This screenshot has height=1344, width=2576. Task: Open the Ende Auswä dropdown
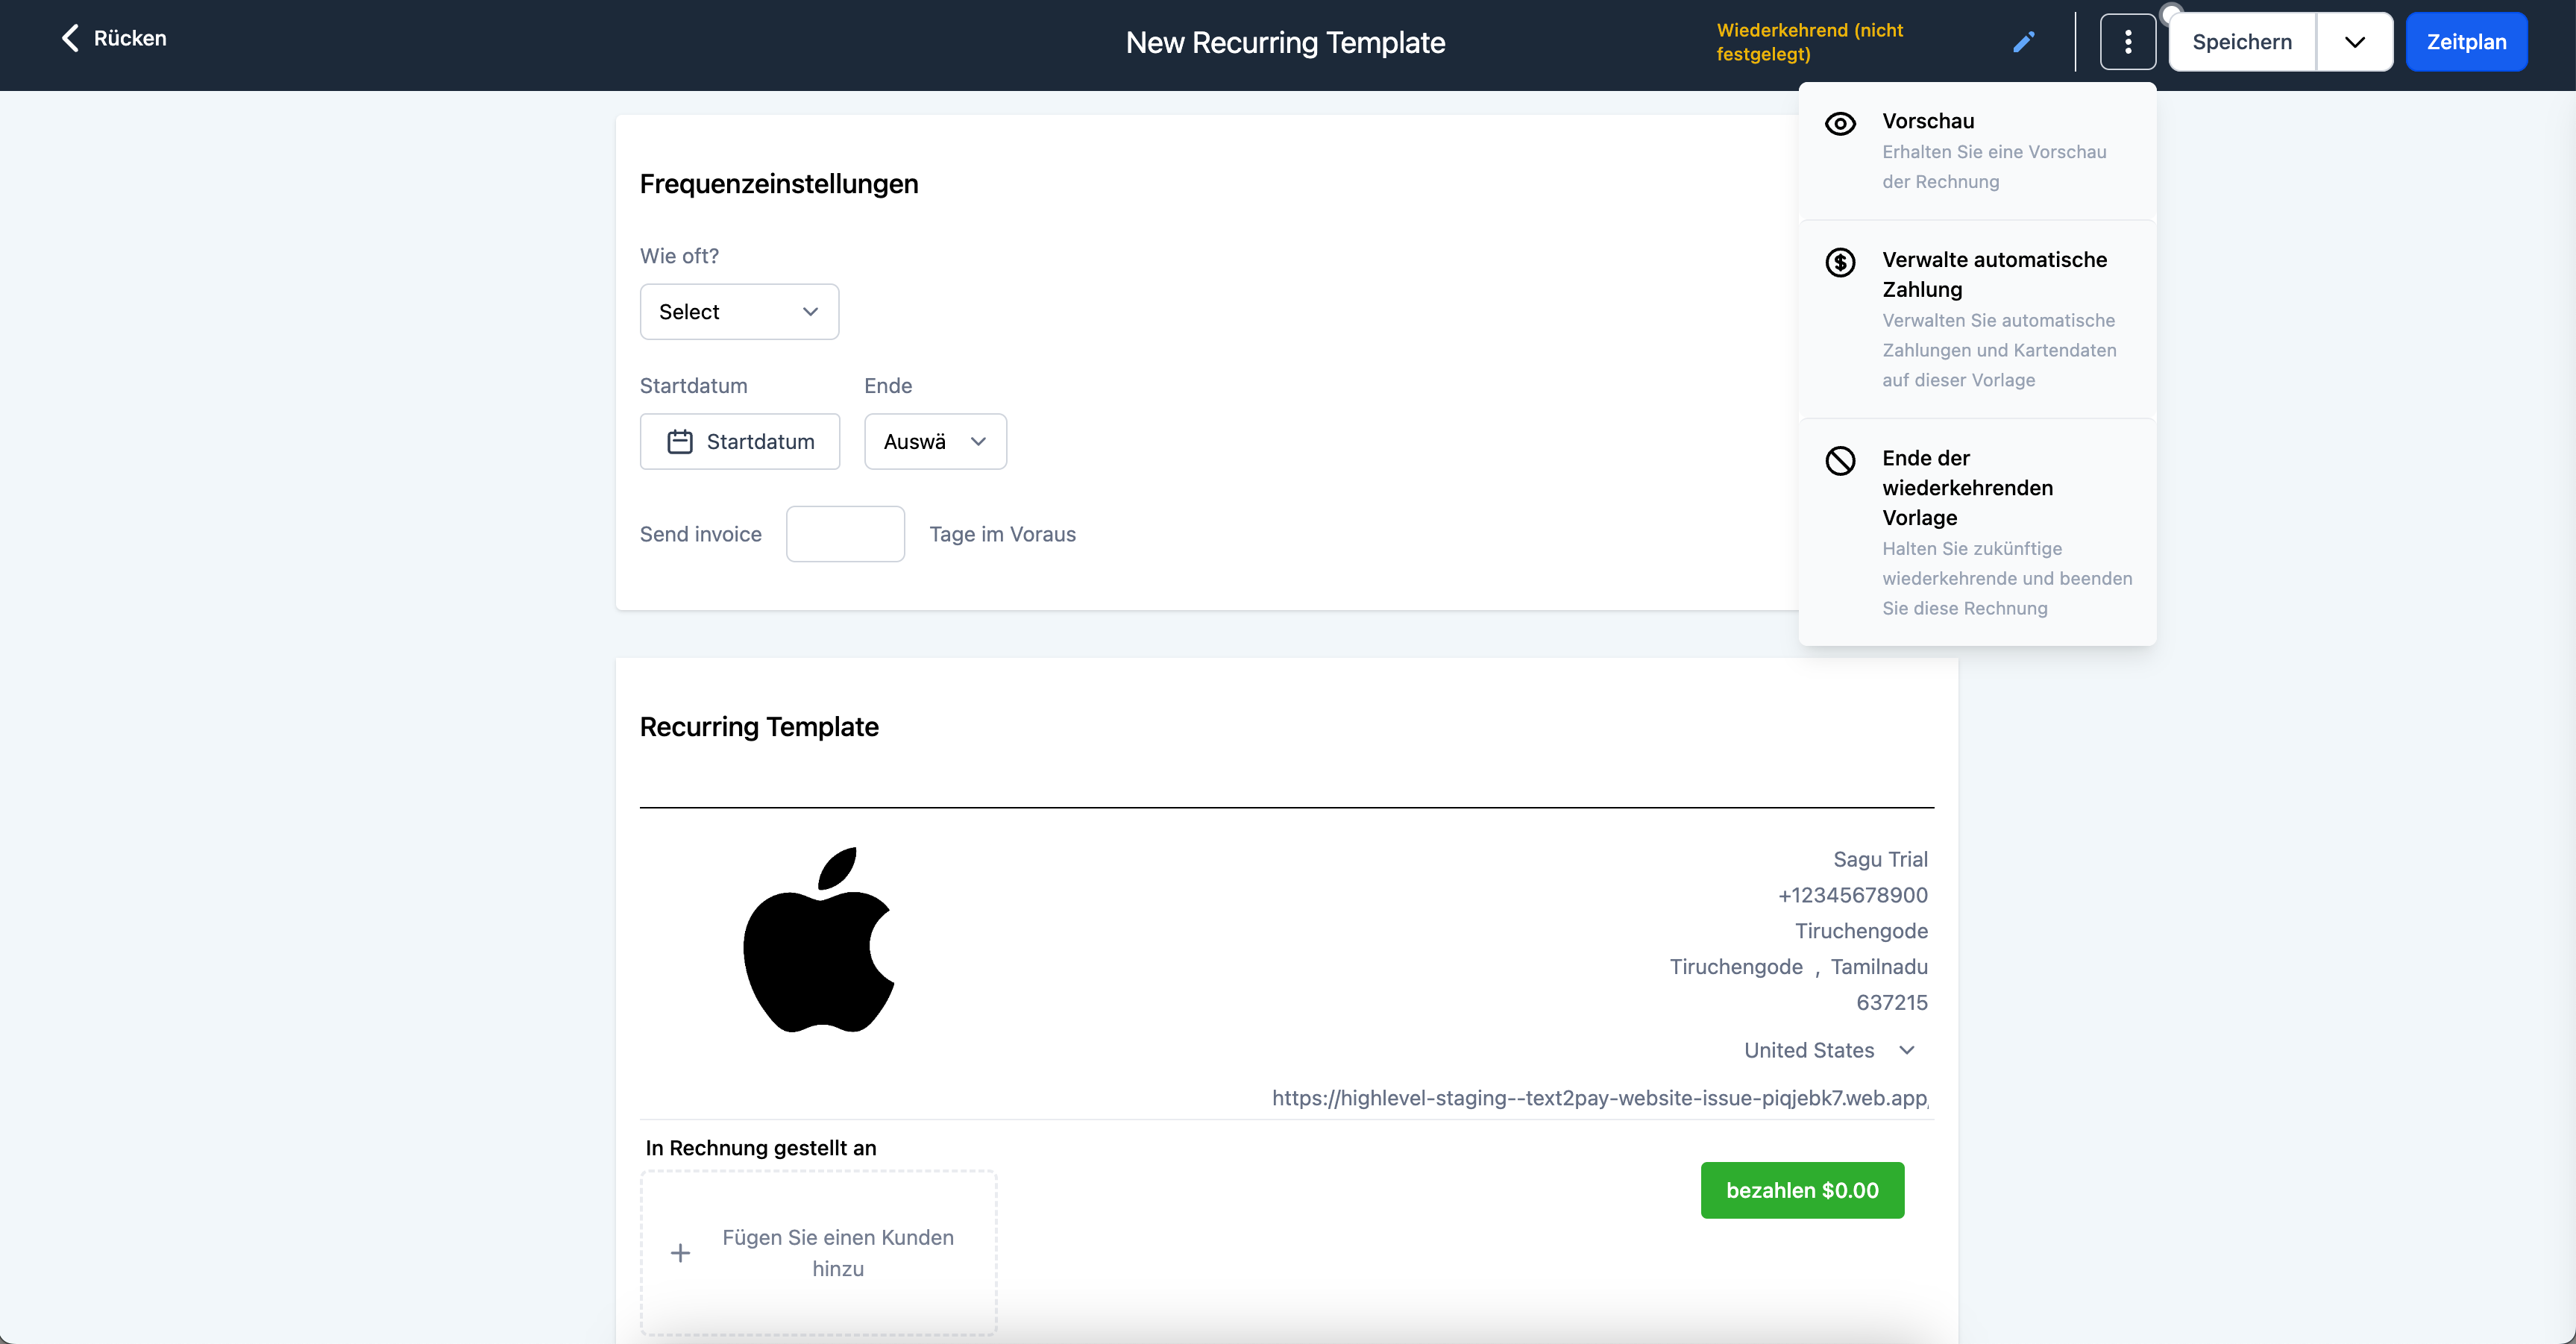point(935,442)
